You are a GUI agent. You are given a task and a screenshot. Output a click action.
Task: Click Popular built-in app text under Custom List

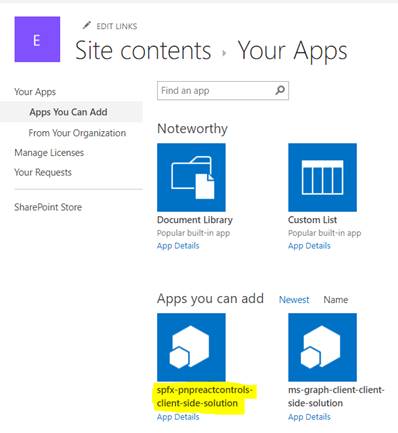(x=325, y=233)
